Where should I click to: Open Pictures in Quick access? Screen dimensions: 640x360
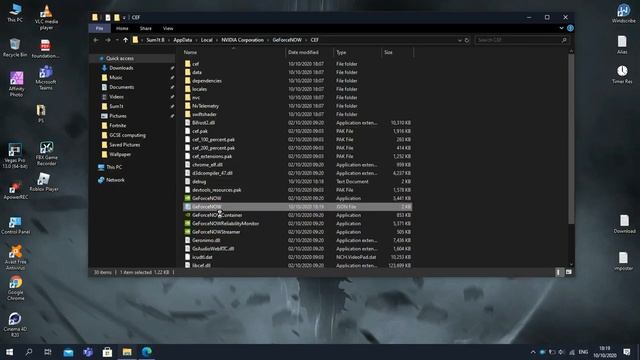(118, 116)
